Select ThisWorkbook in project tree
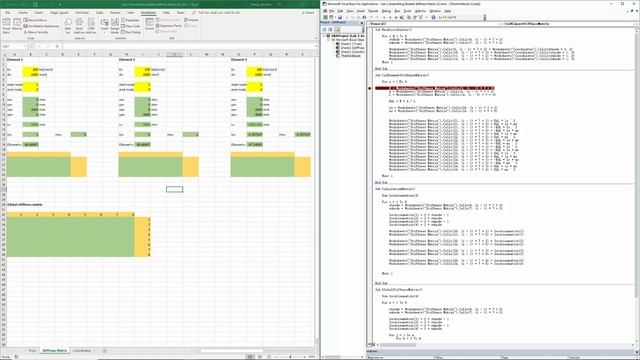The height and width of the screenshot is (360, 640). 351,56
